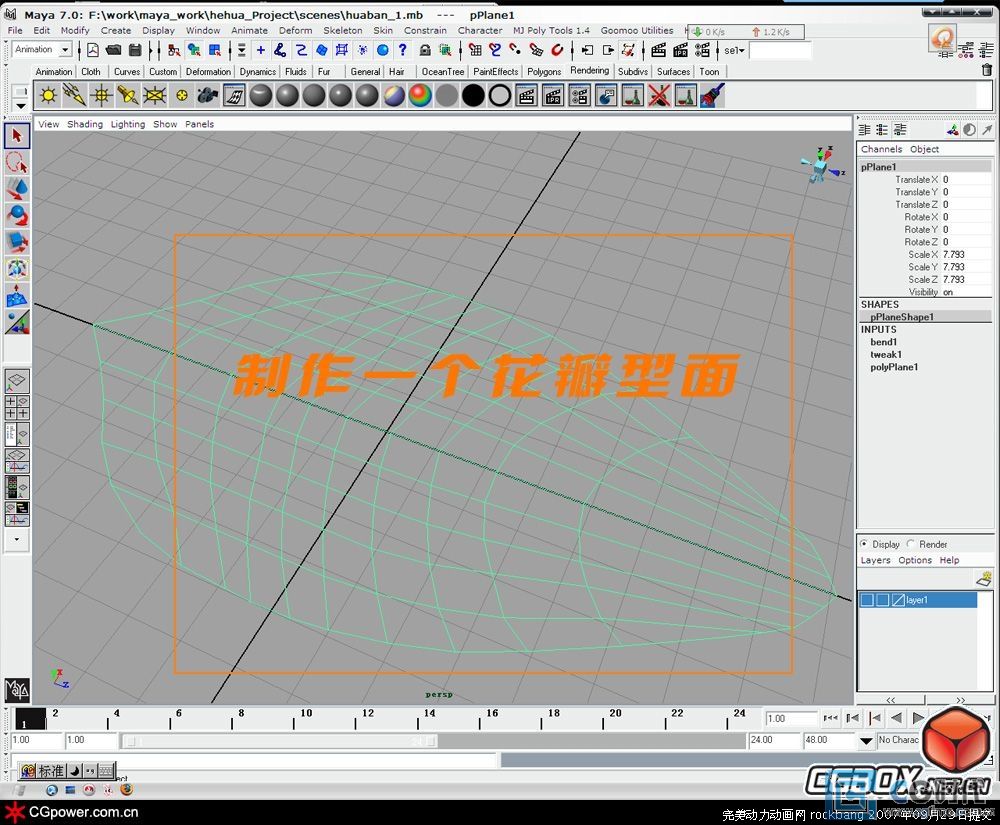Toggle visibility box of layer1

[x=867, y=600]
